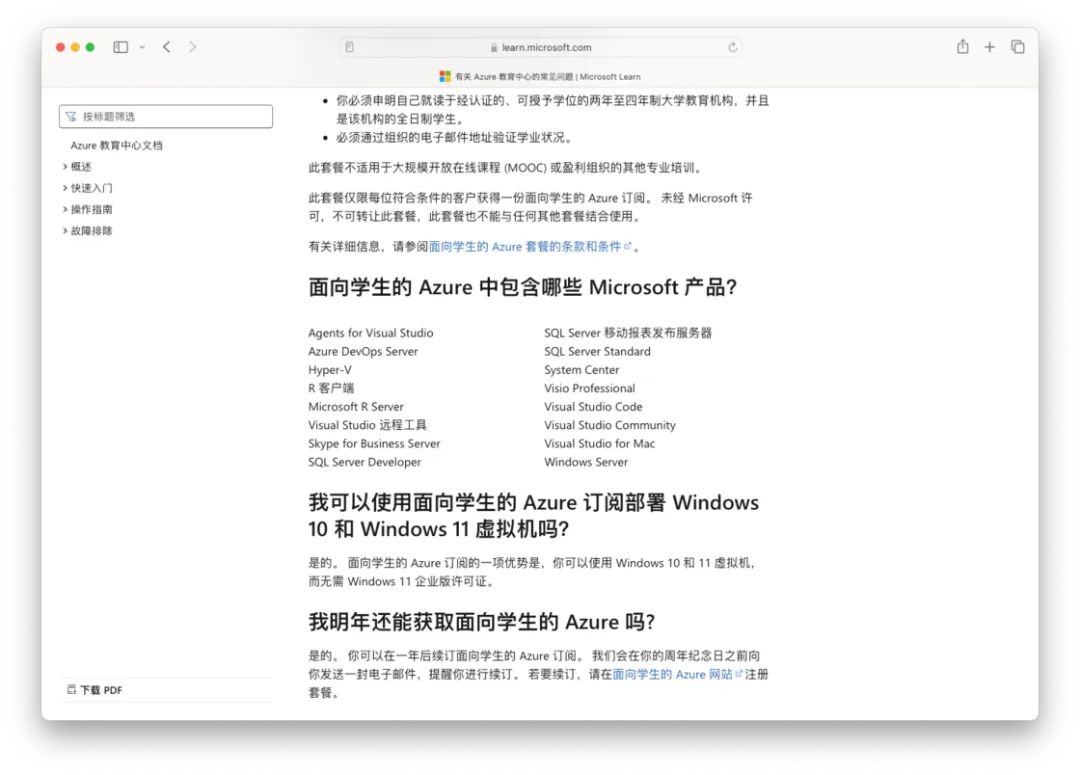Click the 按标题筛选 filter field

click(166, 116)
